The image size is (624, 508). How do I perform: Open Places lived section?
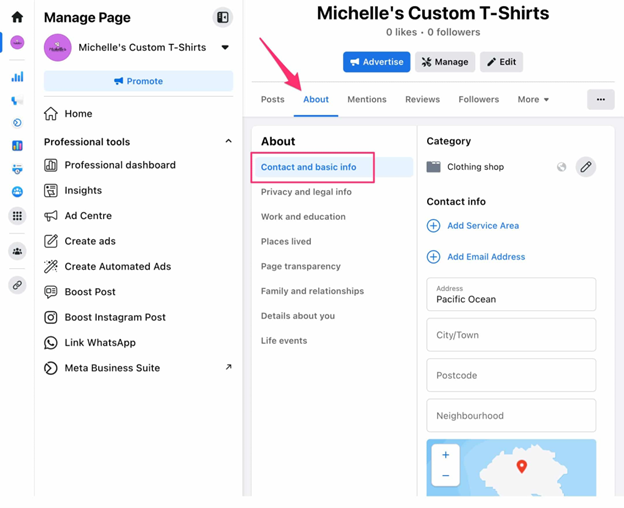tap(286, 241)
